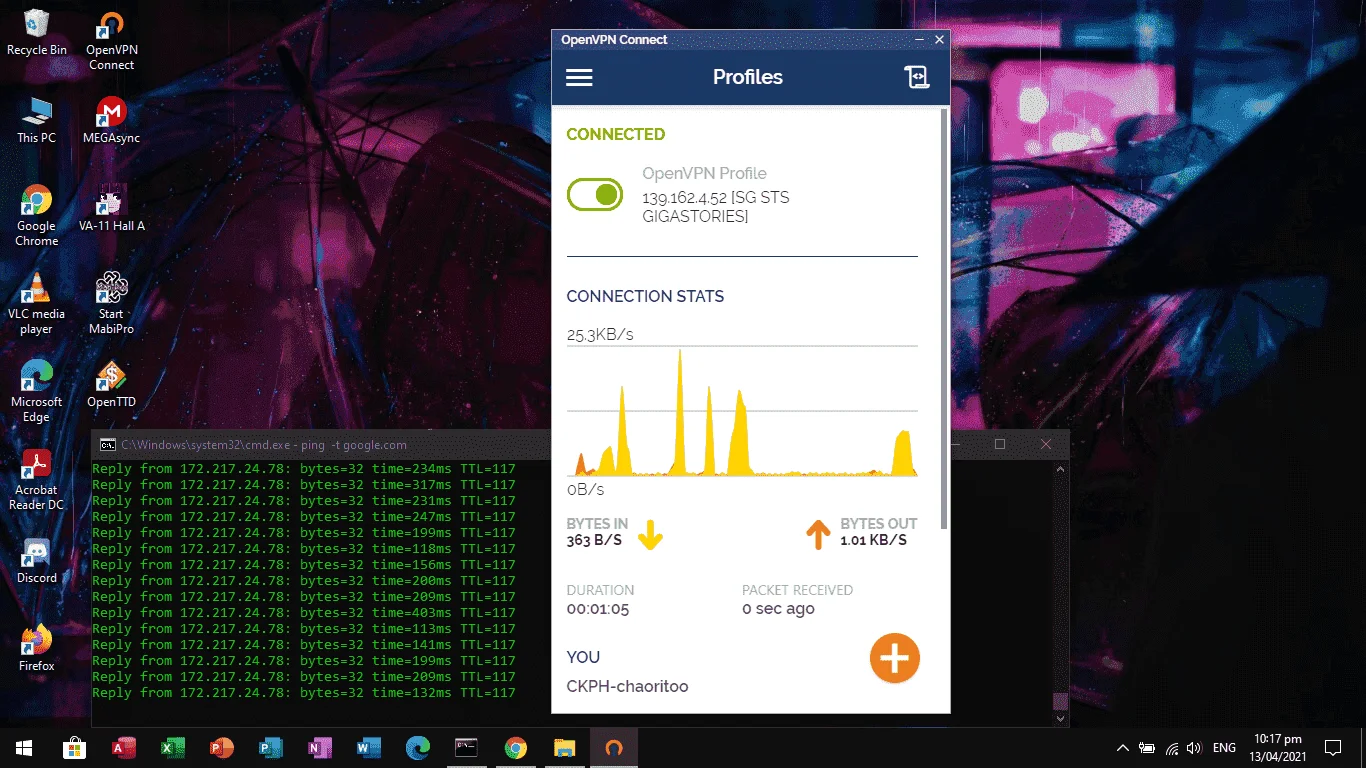Click the CONNECTION STATS heading
Image resolution: width=1366 pixels, height=768 pixels.
pos(645,297)
